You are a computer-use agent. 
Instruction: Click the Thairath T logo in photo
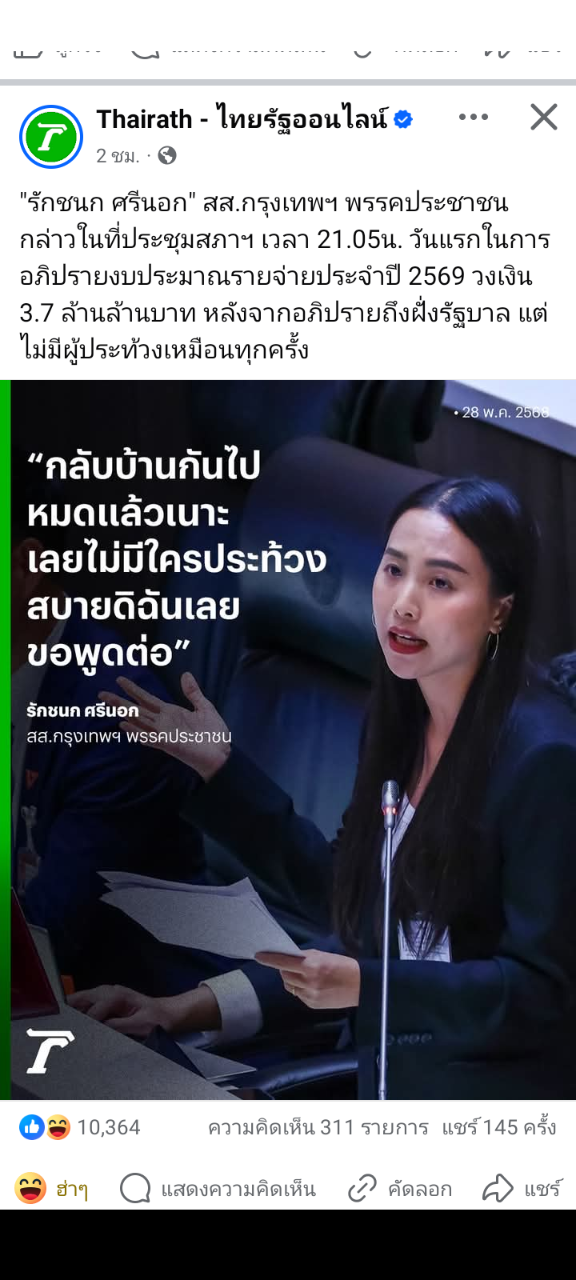pyautogui.click(x=49, y=1050)
